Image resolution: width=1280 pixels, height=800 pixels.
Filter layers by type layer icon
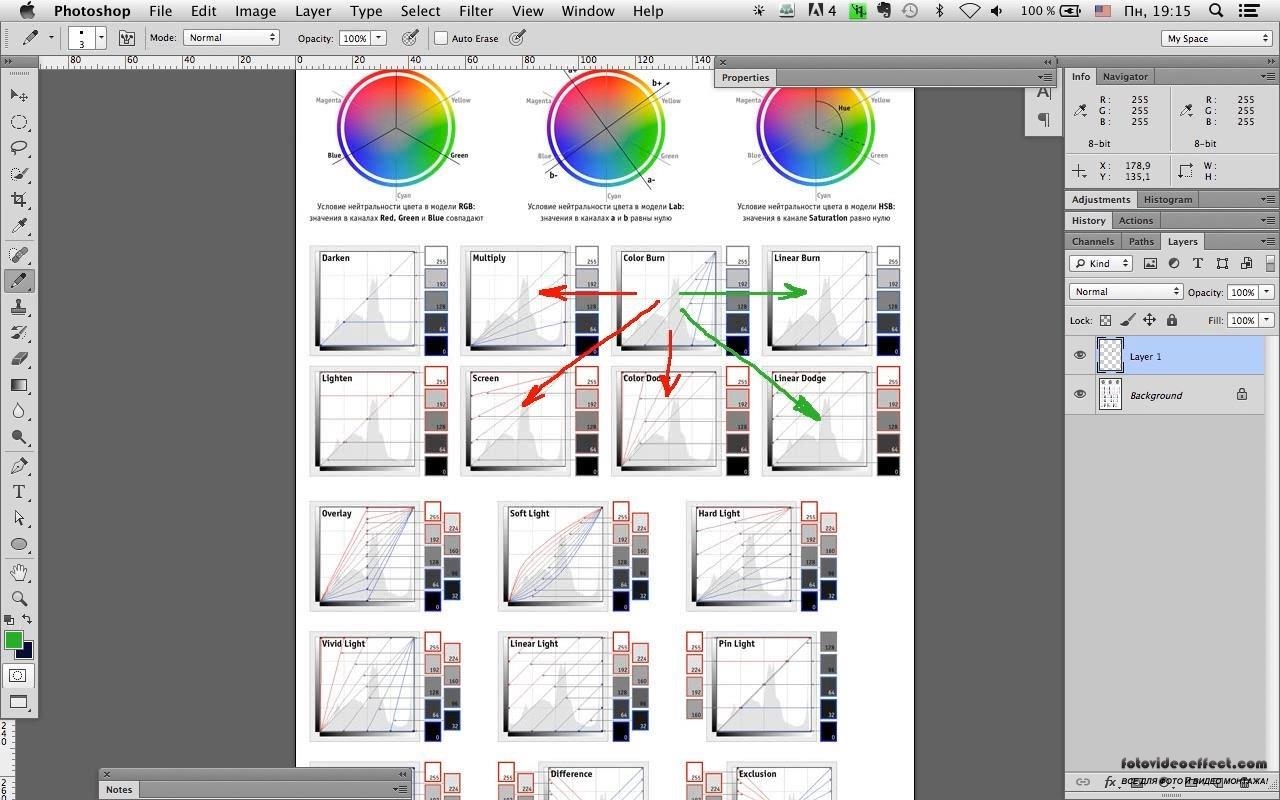point(1198,263)
